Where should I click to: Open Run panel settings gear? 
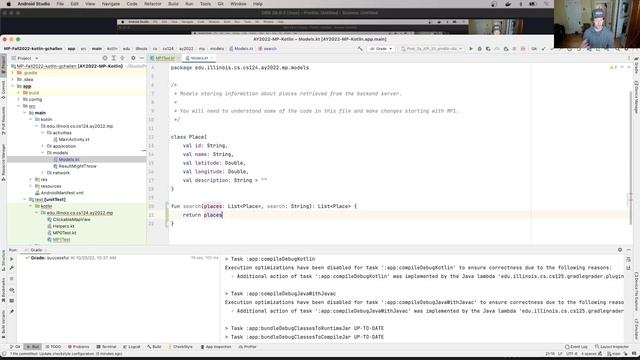coord(620,250)
